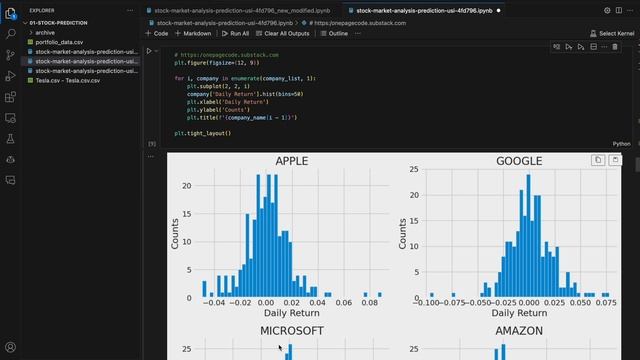The width and height of the screenshot is (640, 360).
Task: Save the plot output image
Action: [615, 160]
